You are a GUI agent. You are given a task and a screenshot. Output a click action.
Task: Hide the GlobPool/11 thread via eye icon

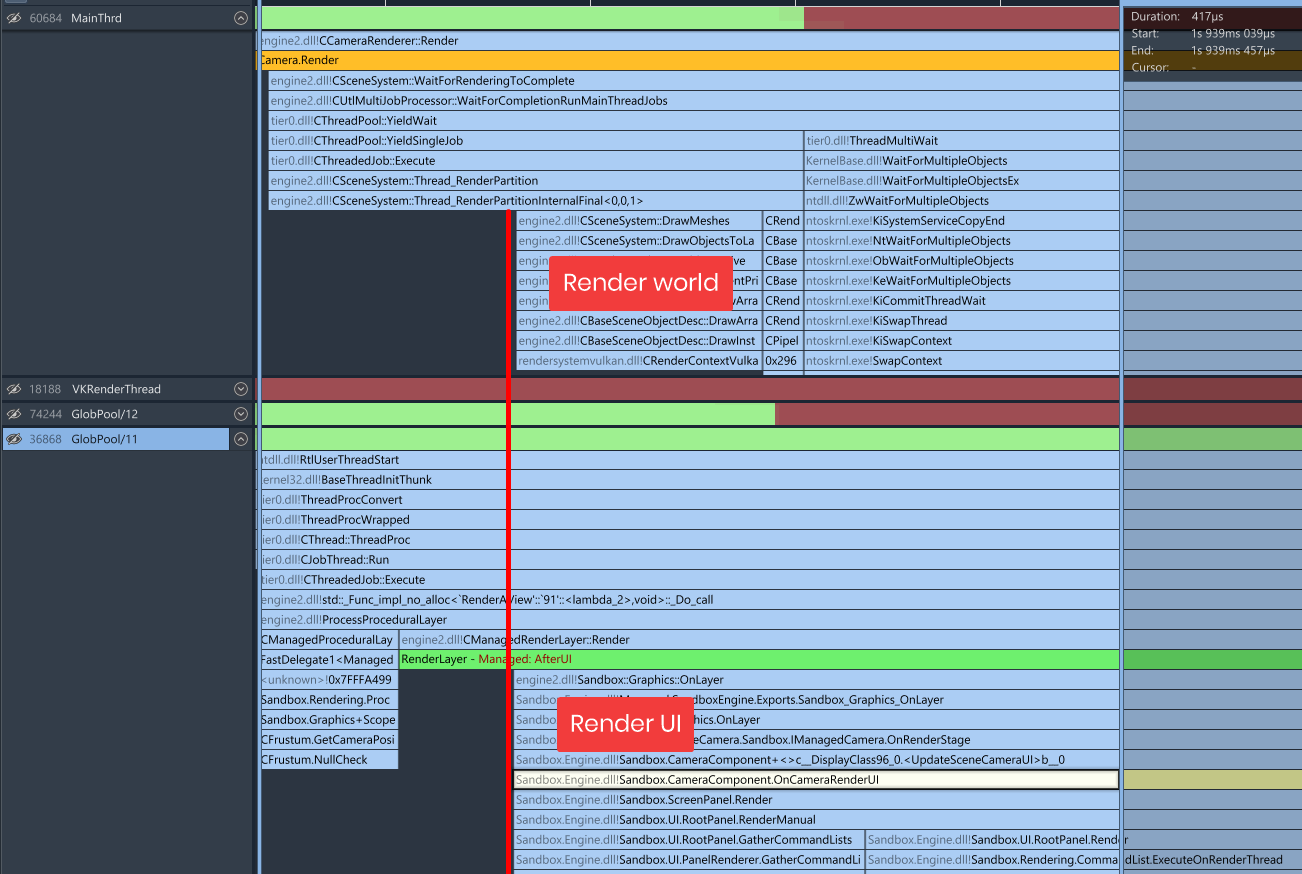tap(14, 439)
